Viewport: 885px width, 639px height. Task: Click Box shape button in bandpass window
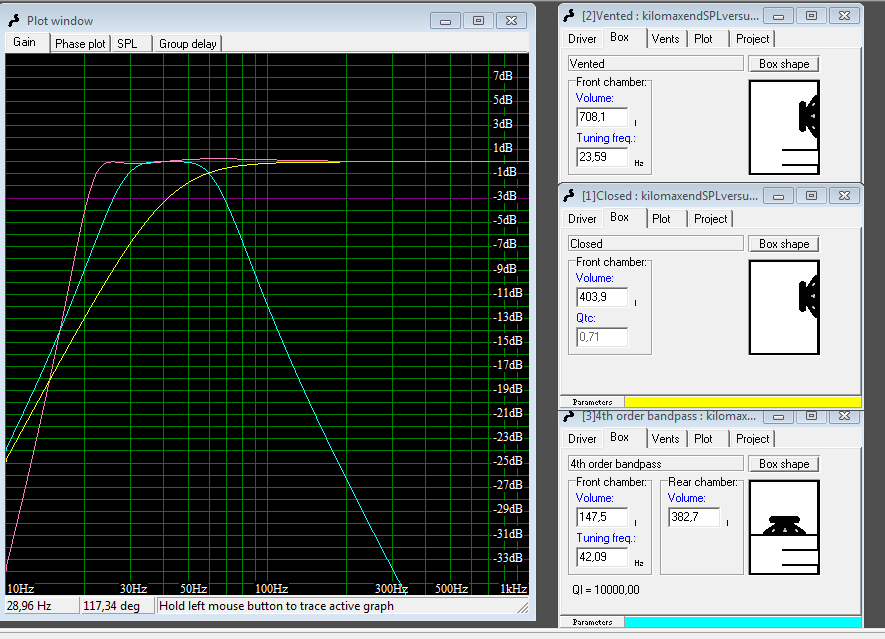click(784, 464)
